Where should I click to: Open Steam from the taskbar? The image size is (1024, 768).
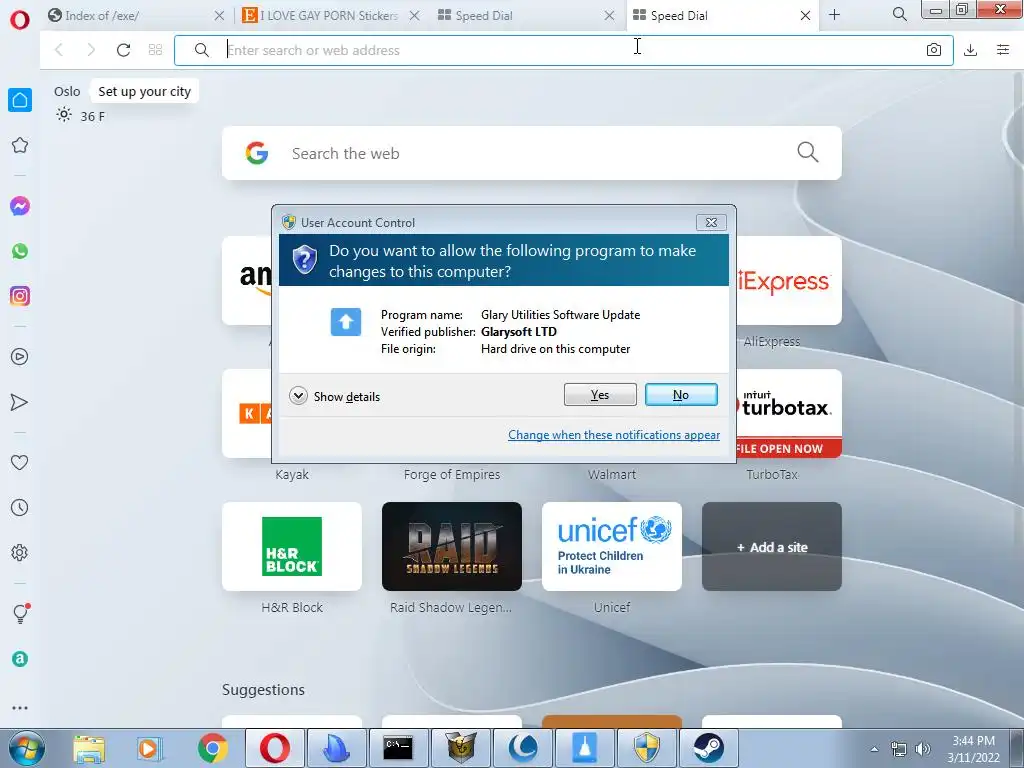point(709,748)
